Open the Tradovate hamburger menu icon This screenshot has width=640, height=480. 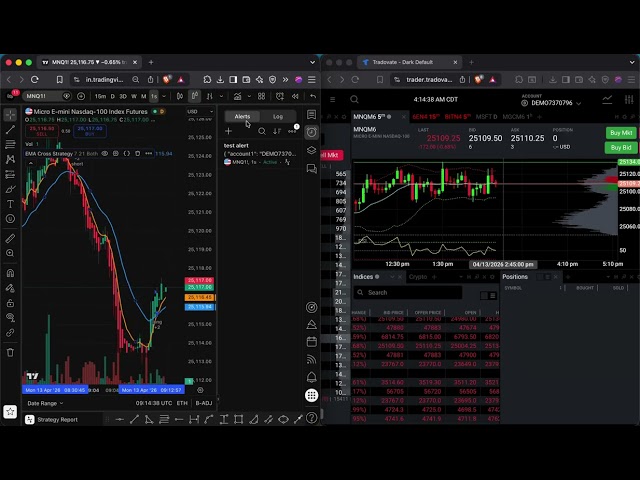333,99
